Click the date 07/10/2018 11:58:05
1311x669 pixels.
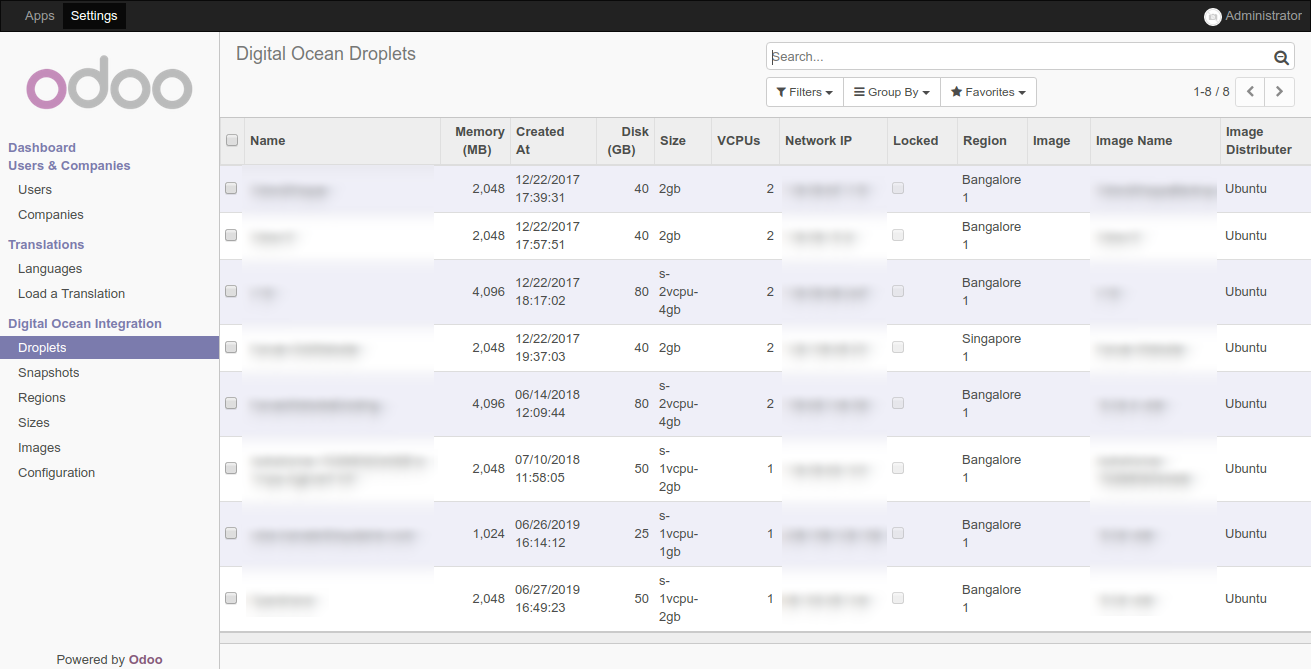click(547, 469)
